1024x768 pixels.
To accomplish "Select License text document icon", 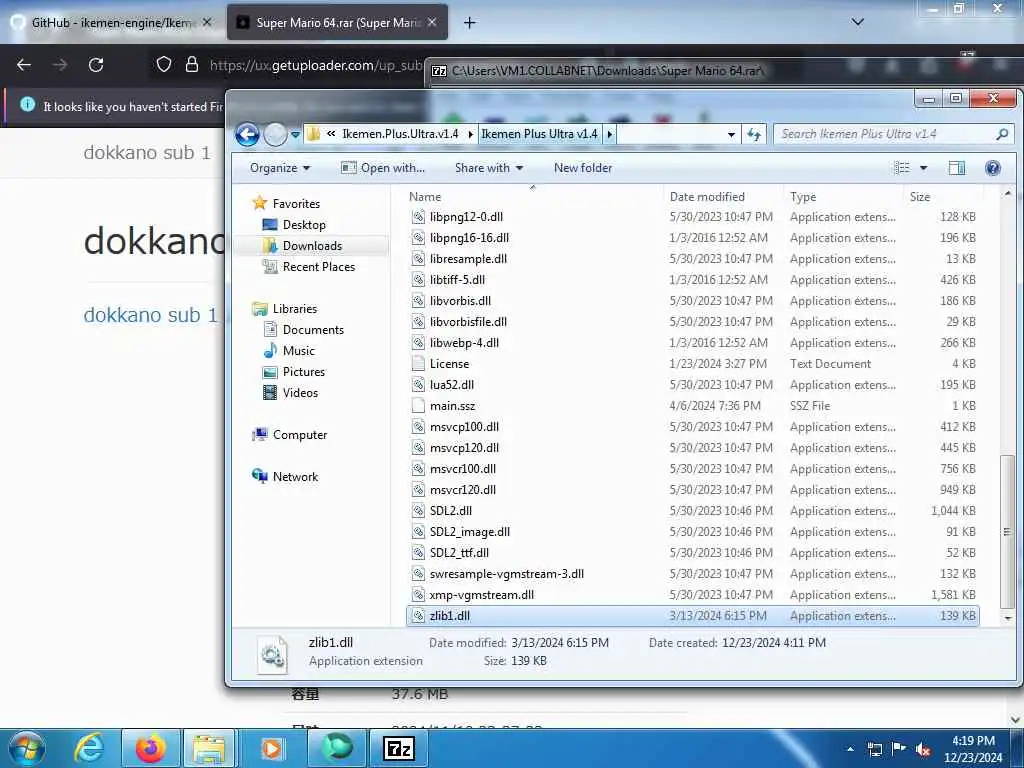I will coord(419,364).
